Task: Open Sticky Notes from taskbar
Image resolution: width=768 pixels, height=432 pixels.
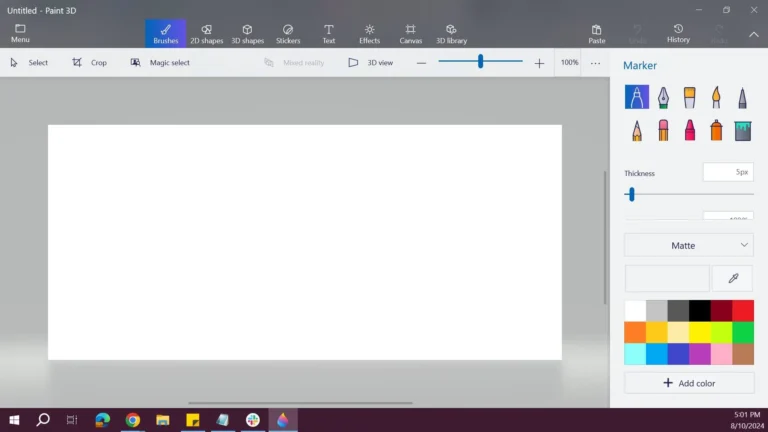Action: pos(192,420)
